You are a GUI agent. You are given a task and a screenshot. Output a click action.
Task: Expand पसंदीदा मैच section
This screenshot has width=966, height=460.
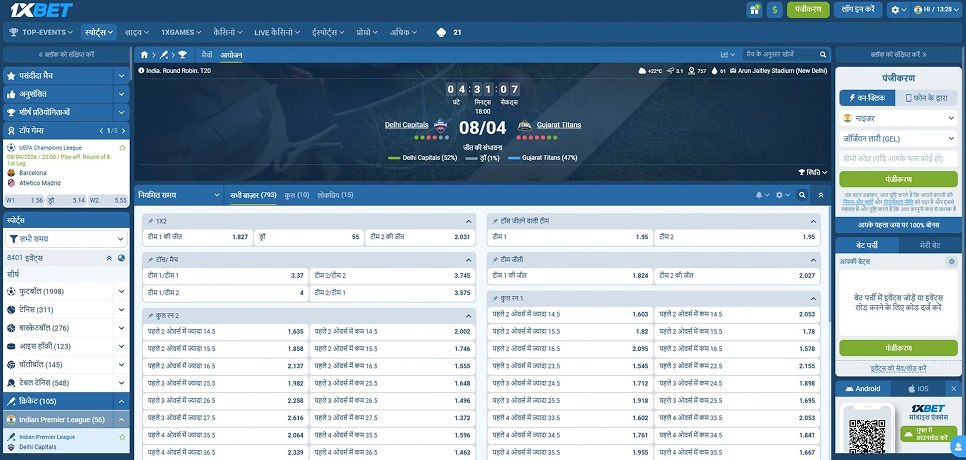[x=121, y=76]
